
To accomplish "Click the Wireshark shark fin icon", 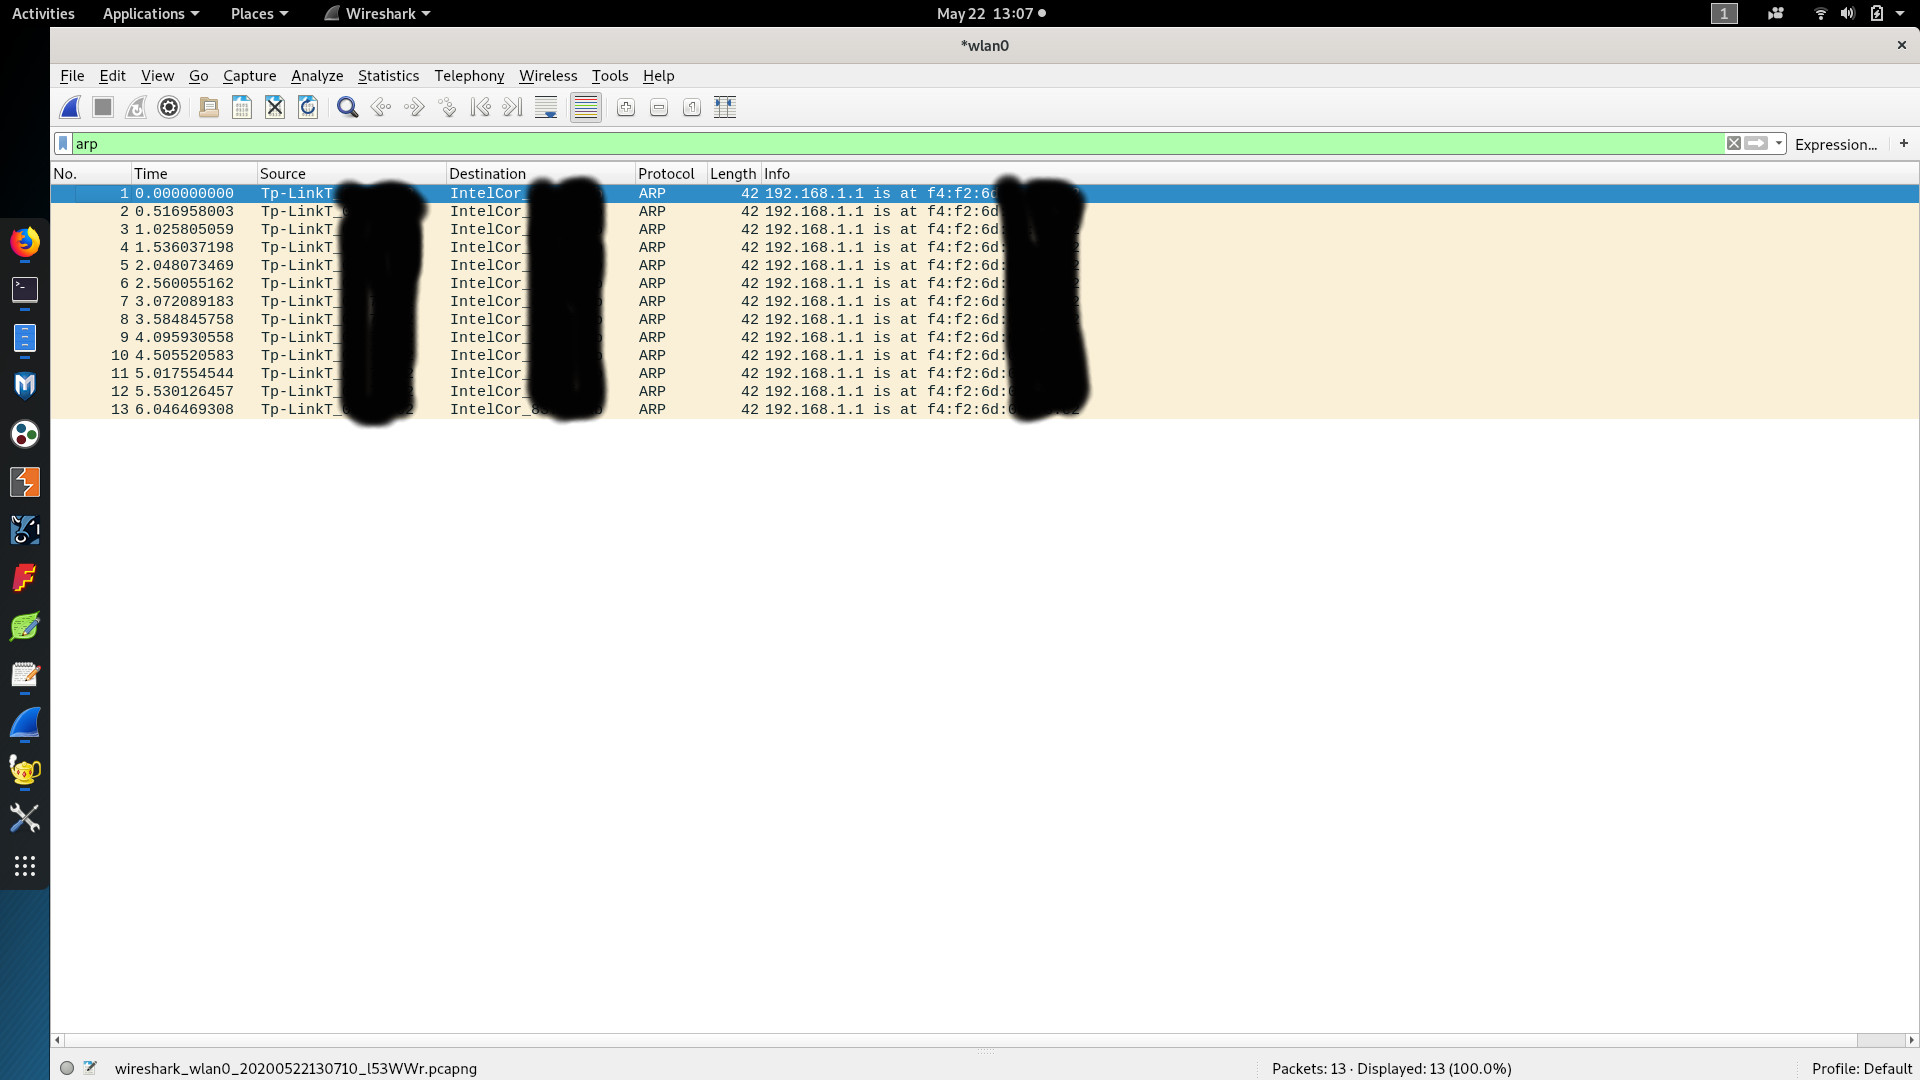I will (69, 107).
